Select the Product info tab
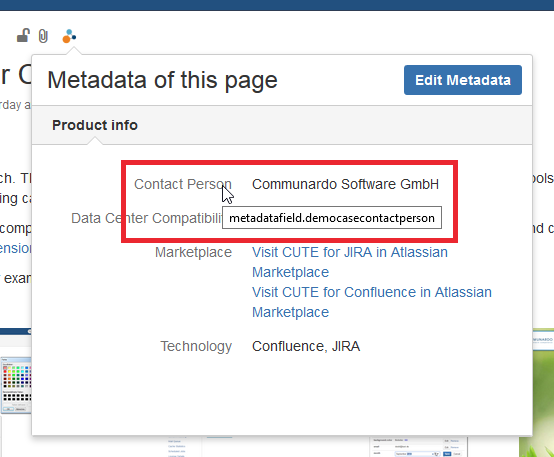554x457 pixels. [95, 125]
